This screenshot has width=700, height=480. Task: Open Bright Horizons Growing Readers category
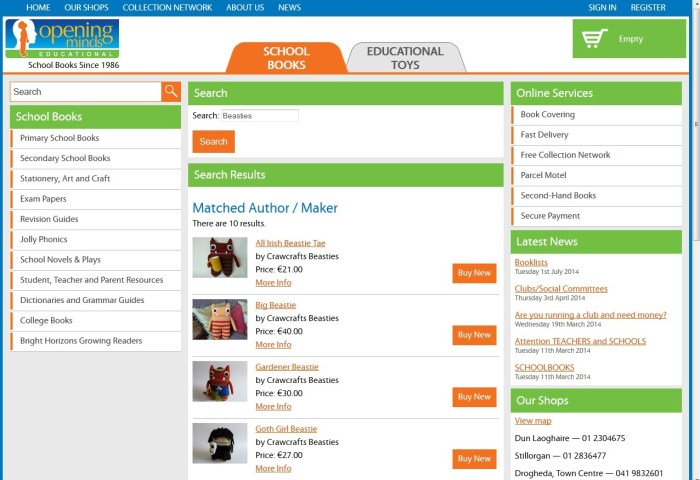point(96,341)
